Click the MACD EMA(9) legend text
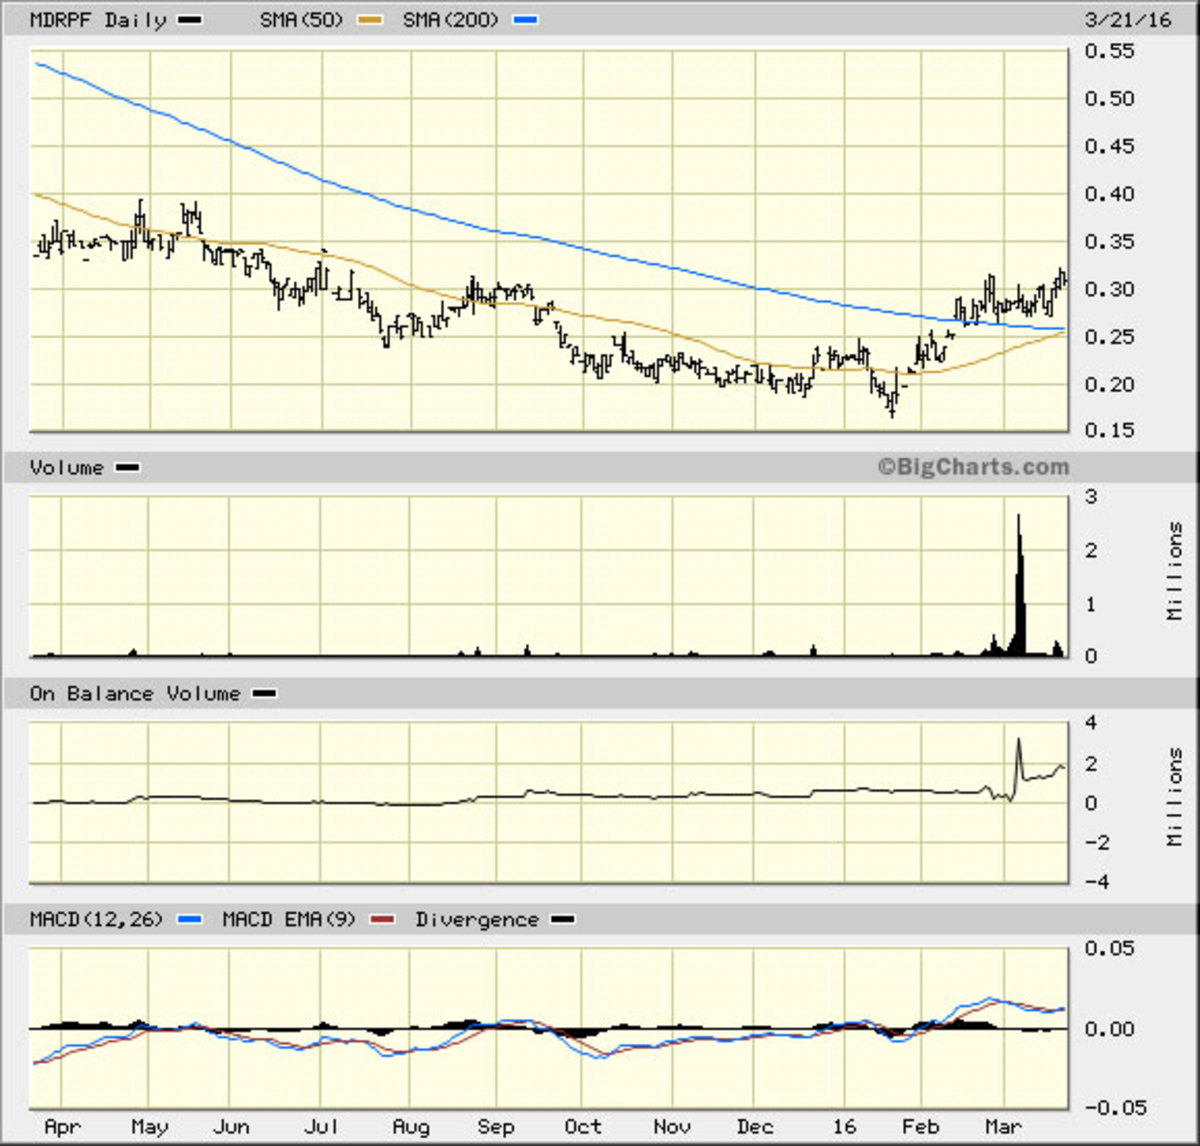The image size is (1200, 1146). 289,920
